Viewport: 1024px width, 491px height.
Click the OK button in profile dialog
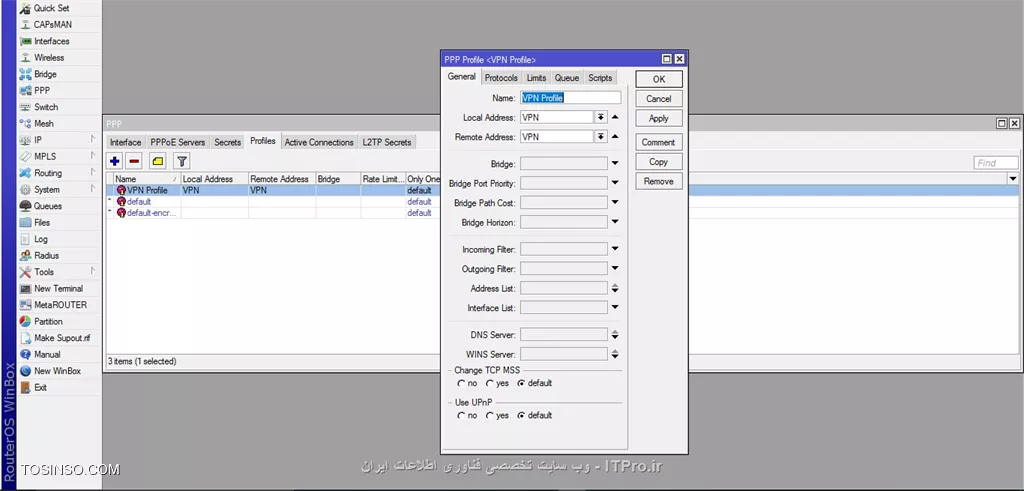point(659,79)
